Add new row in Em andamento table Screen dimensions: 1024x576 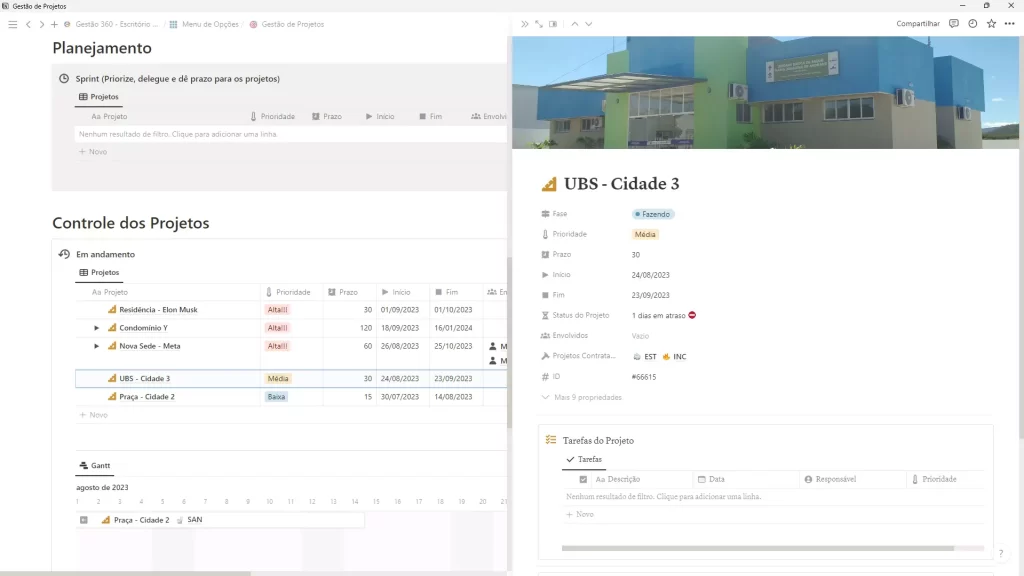(93, 415)
